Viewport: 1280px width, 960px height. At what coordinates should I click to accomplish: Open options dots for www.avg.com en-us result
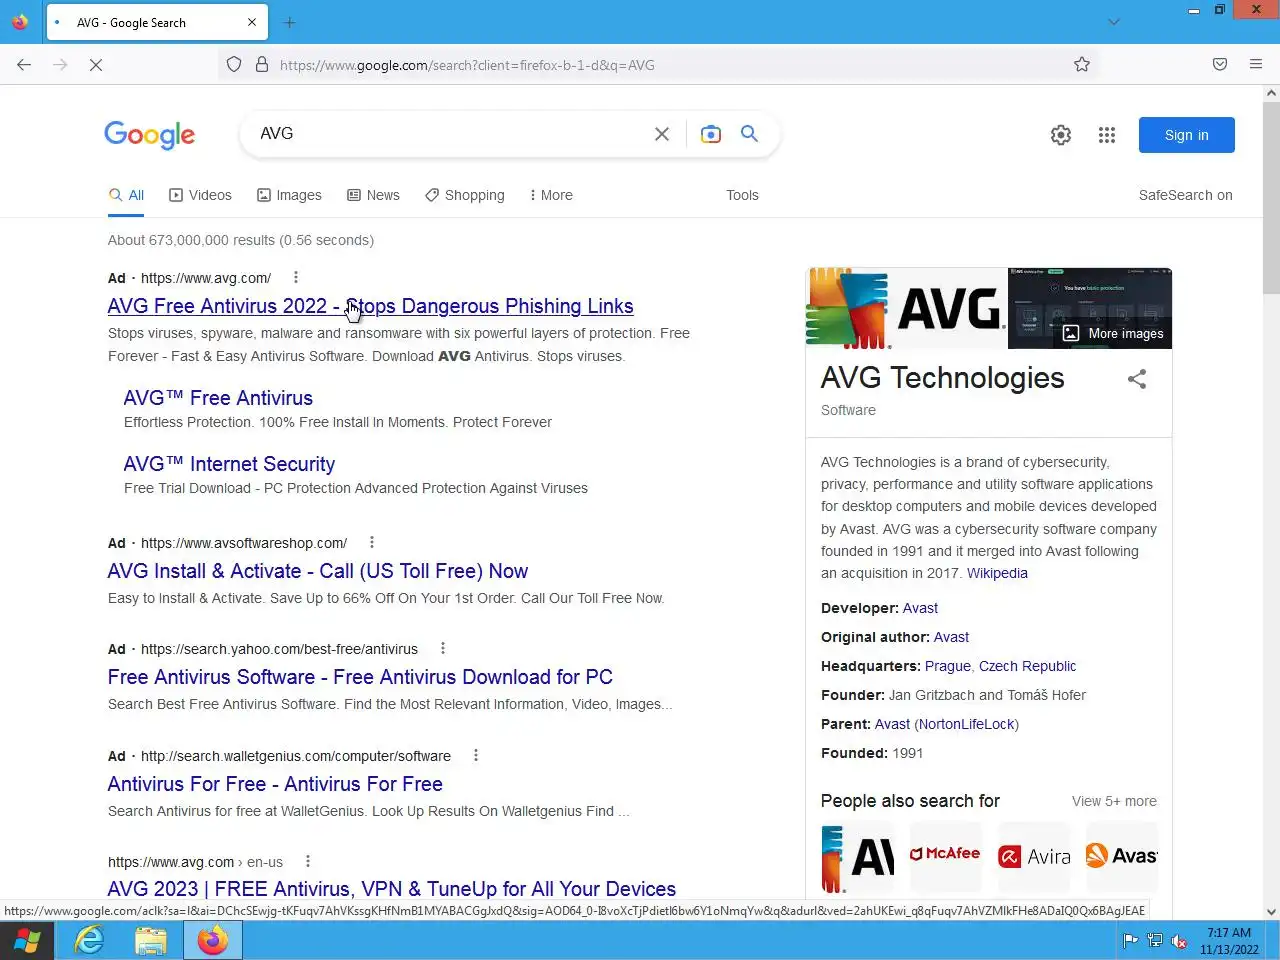click(308, 861)
